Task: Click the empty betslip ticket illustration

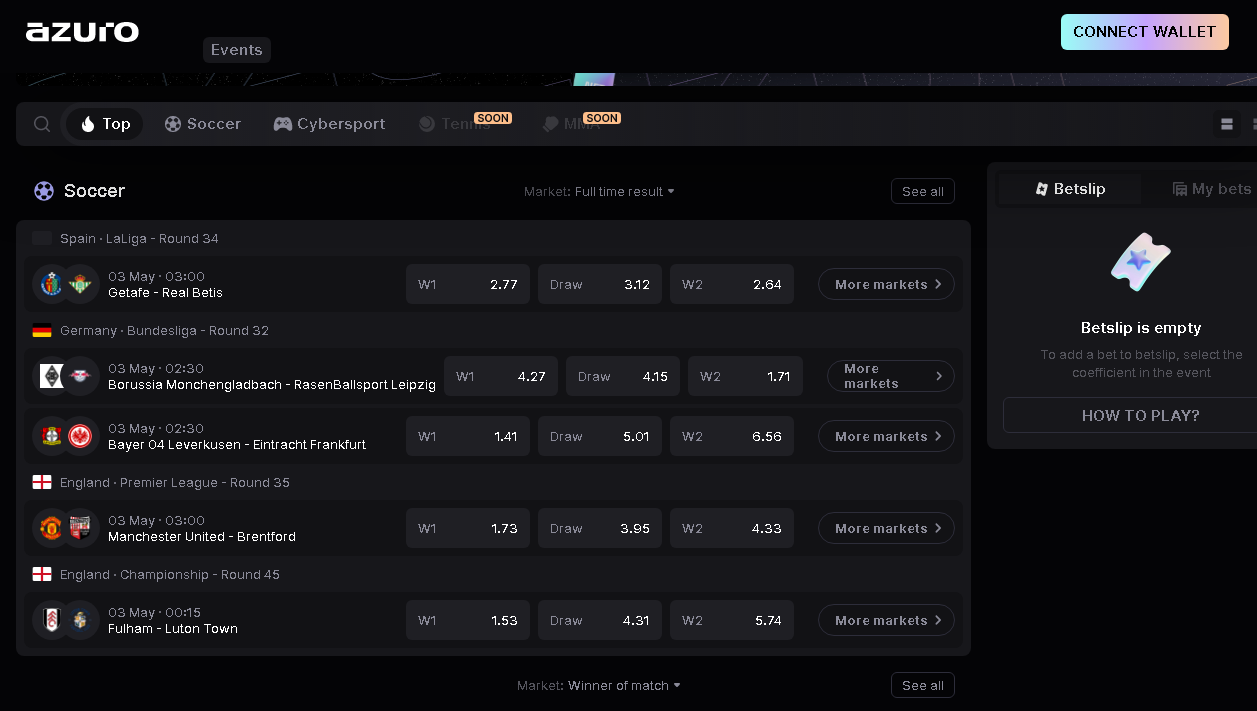Action: [x=1141, y=262]
